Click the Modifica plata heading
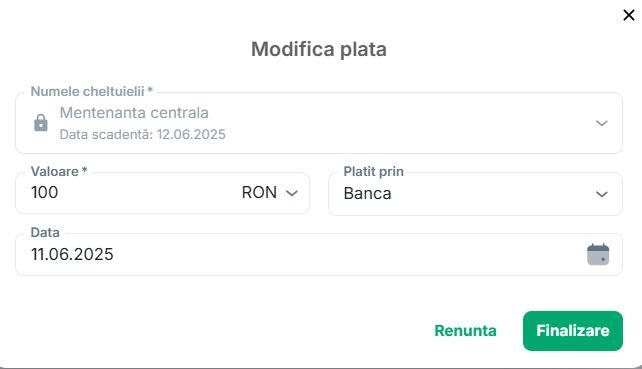 319,49
